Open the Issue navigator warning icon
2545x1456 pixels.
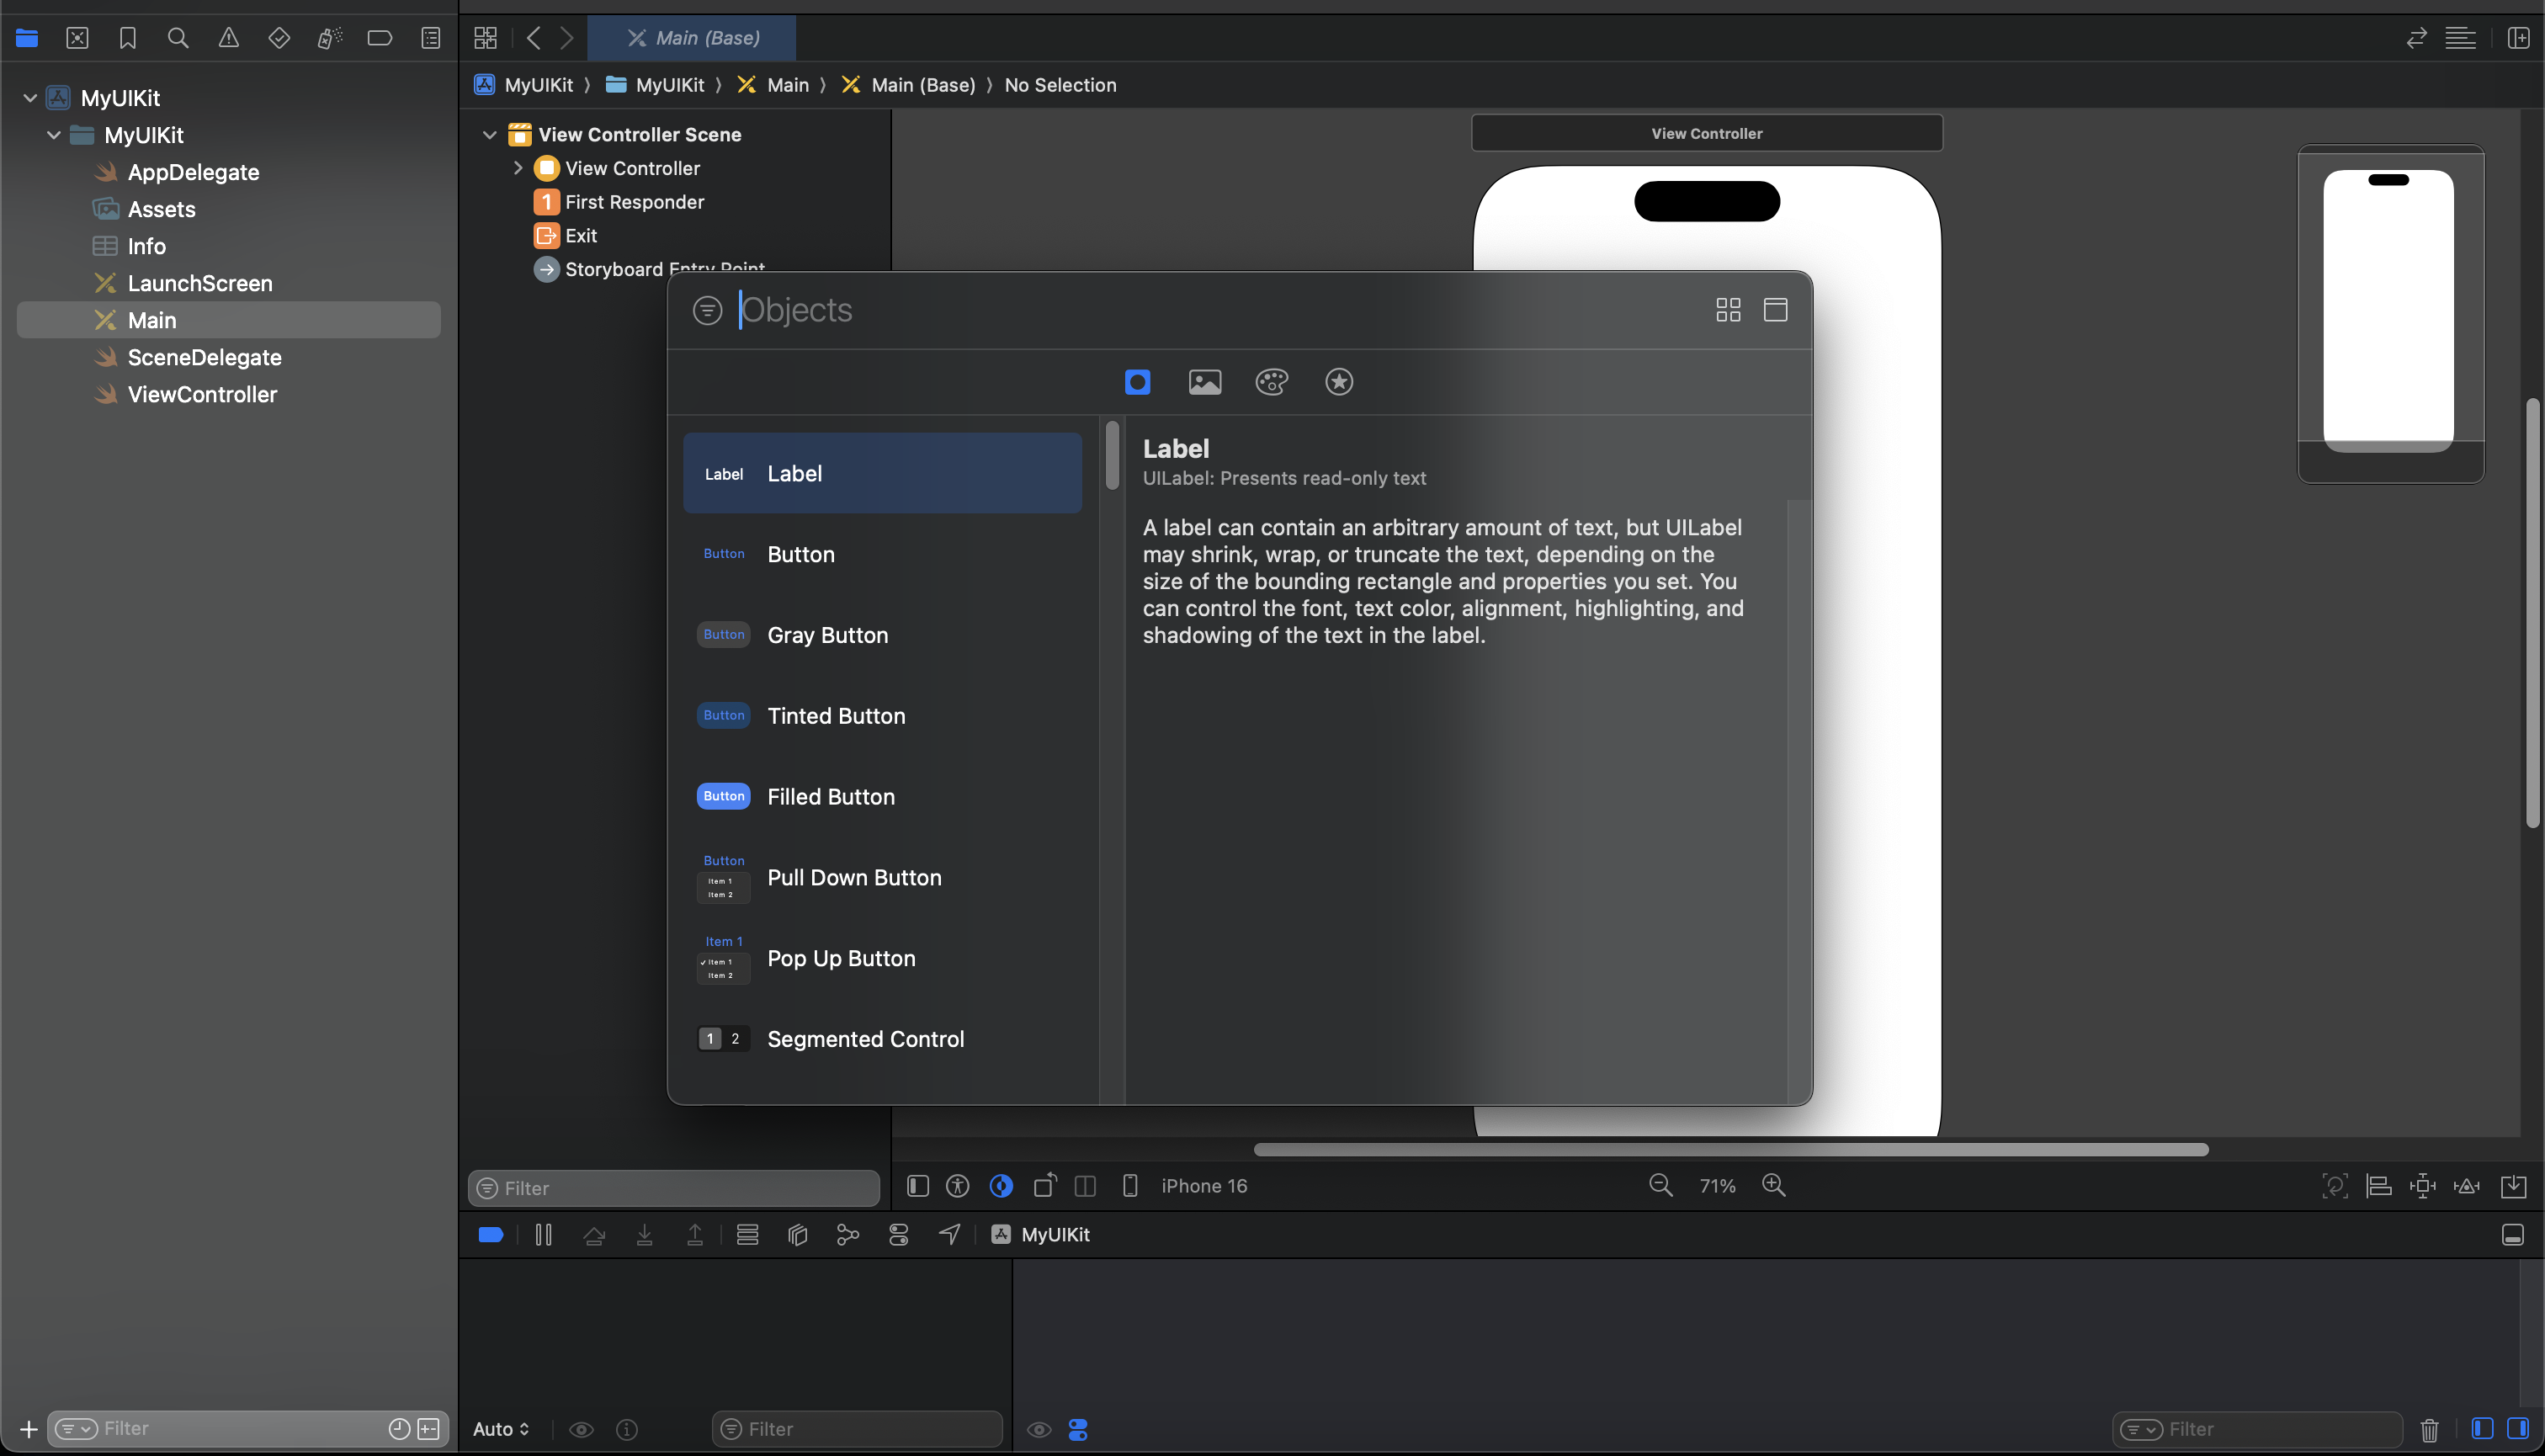click(228, 38)
